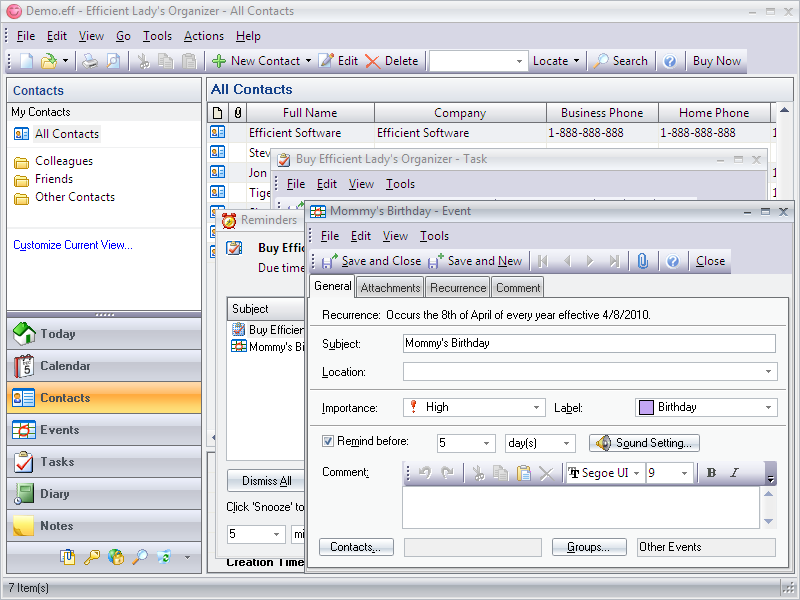800x600 pixels.
Task: Open the Label dropdown showing Birthday
Action: tap(768, 407)
